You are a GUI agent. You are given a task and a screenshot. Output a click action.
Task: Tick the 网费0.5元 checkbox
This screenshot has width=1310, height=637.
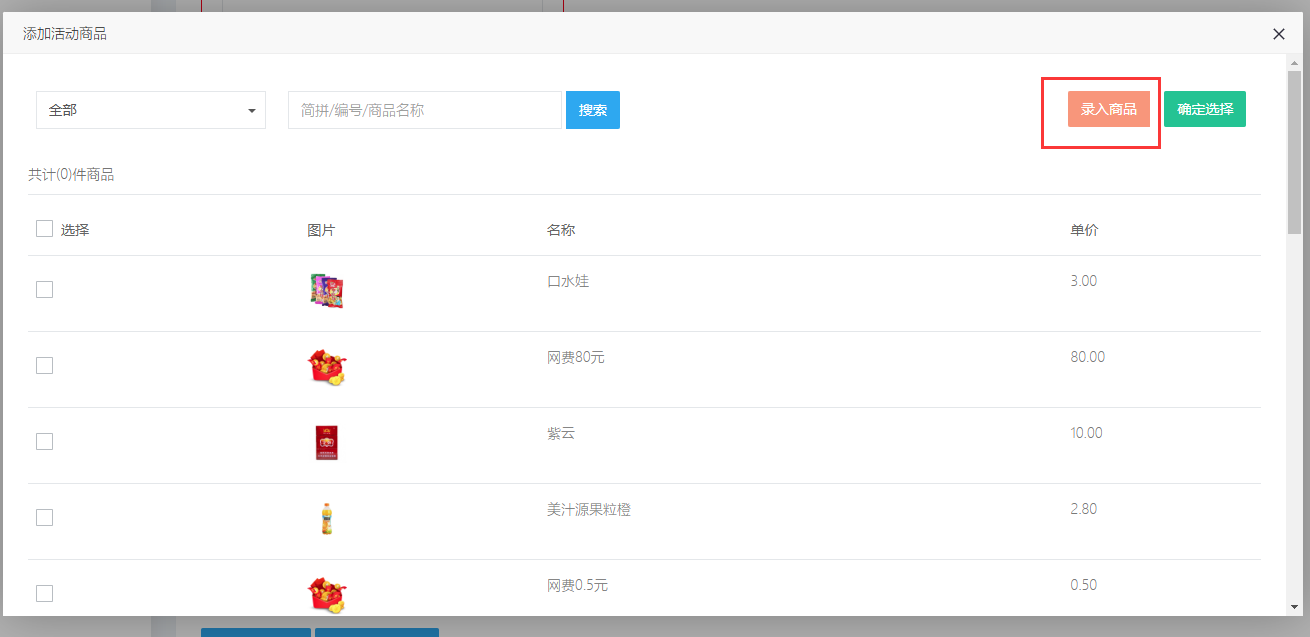click(x=44, y=593)
